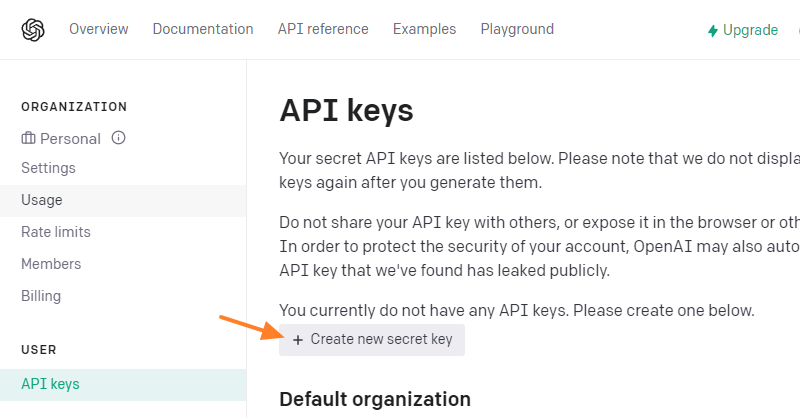The width and height of the screenshot is (800, 418).
Task: Open organization Settings in the sidebar
Action: [48, 168]
